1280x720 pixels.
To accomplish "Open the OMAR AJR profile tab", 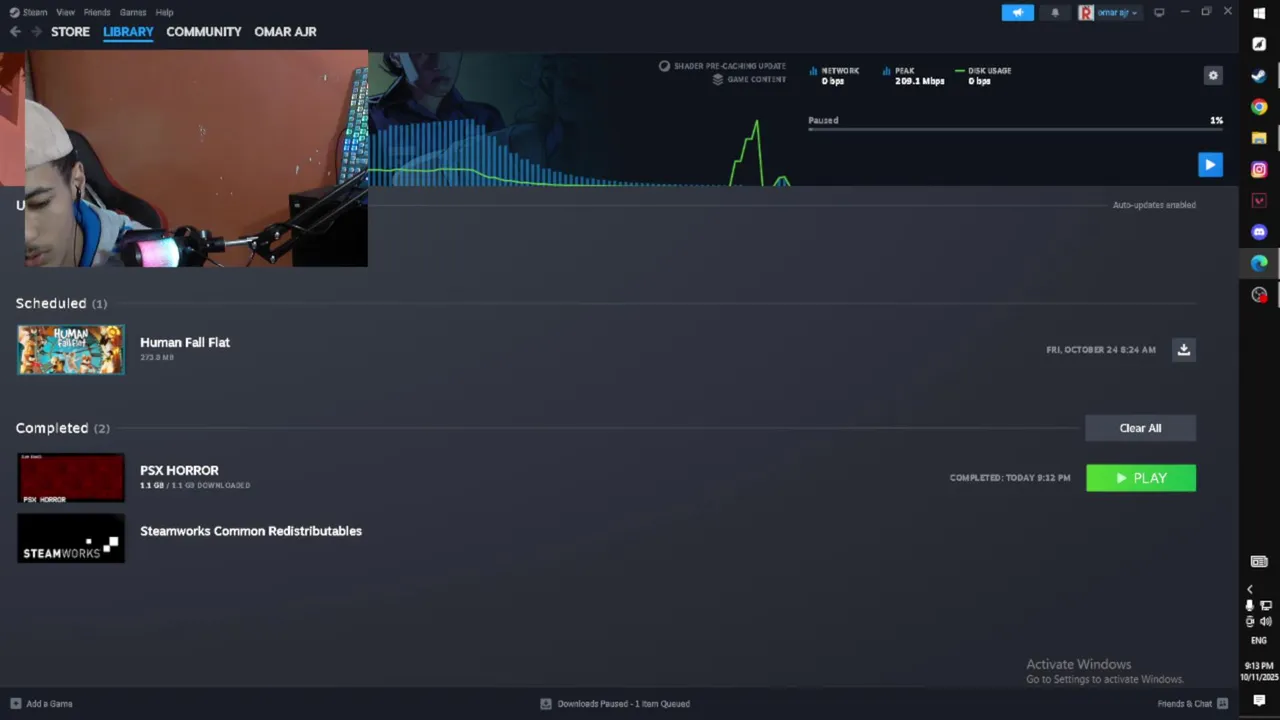I will tap(285, 32).
